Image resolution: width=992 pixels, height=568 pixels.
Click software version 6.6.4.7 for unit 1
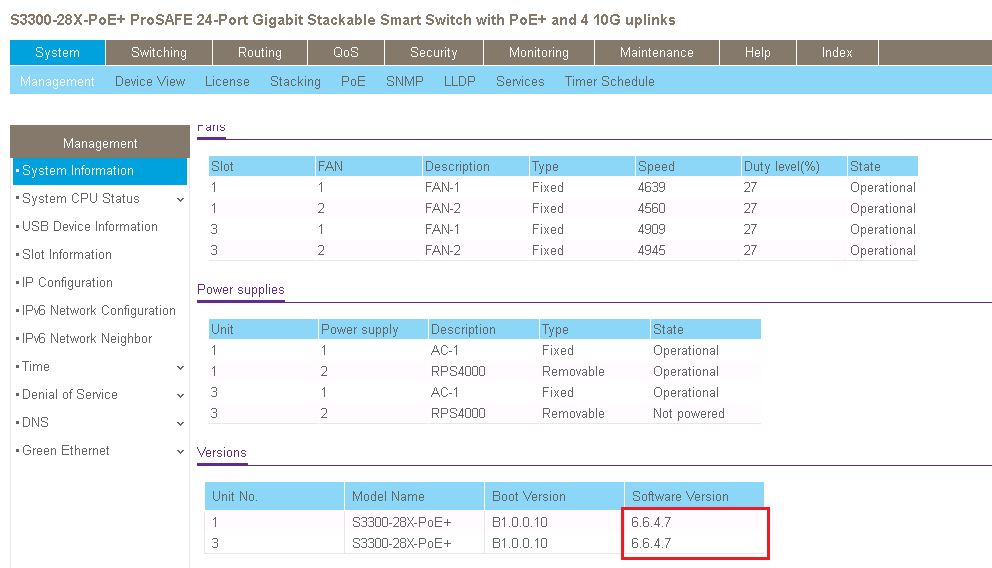coord(651,522)
